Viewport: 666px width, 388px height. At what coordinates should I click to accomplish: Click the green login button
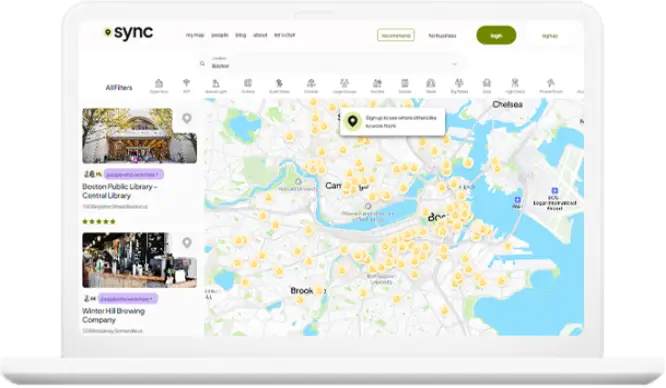496,36
